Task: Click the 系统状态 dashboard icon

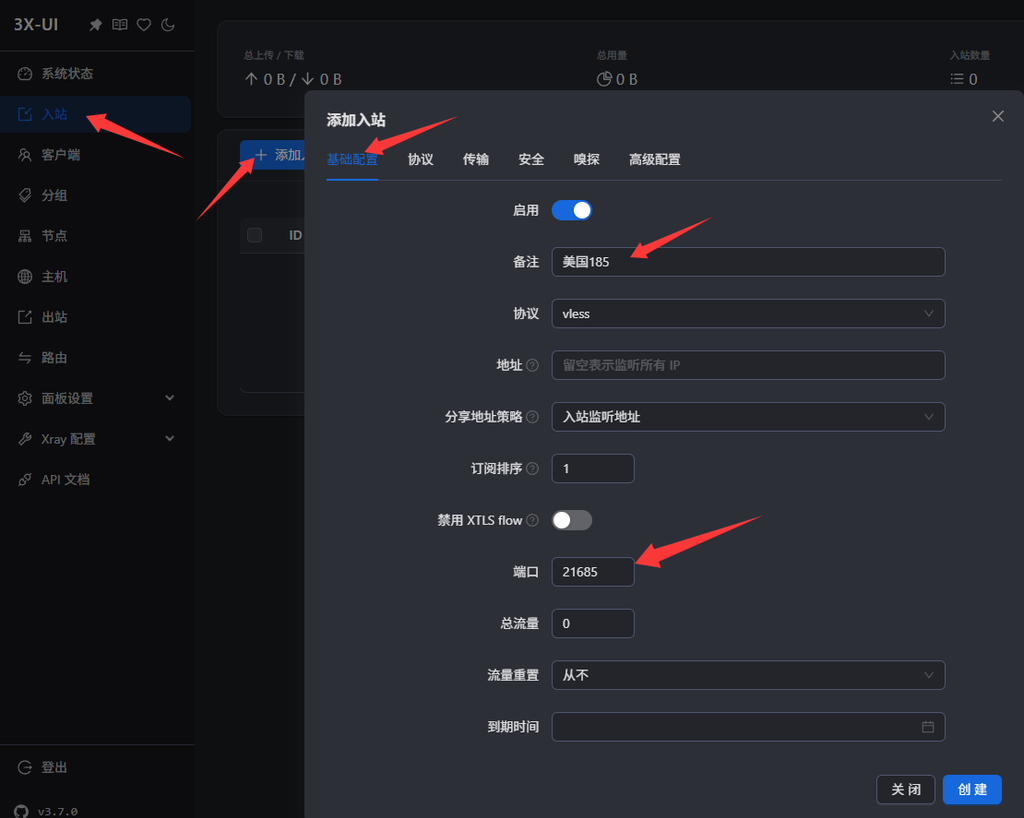Action: click(x=25, y=74)
